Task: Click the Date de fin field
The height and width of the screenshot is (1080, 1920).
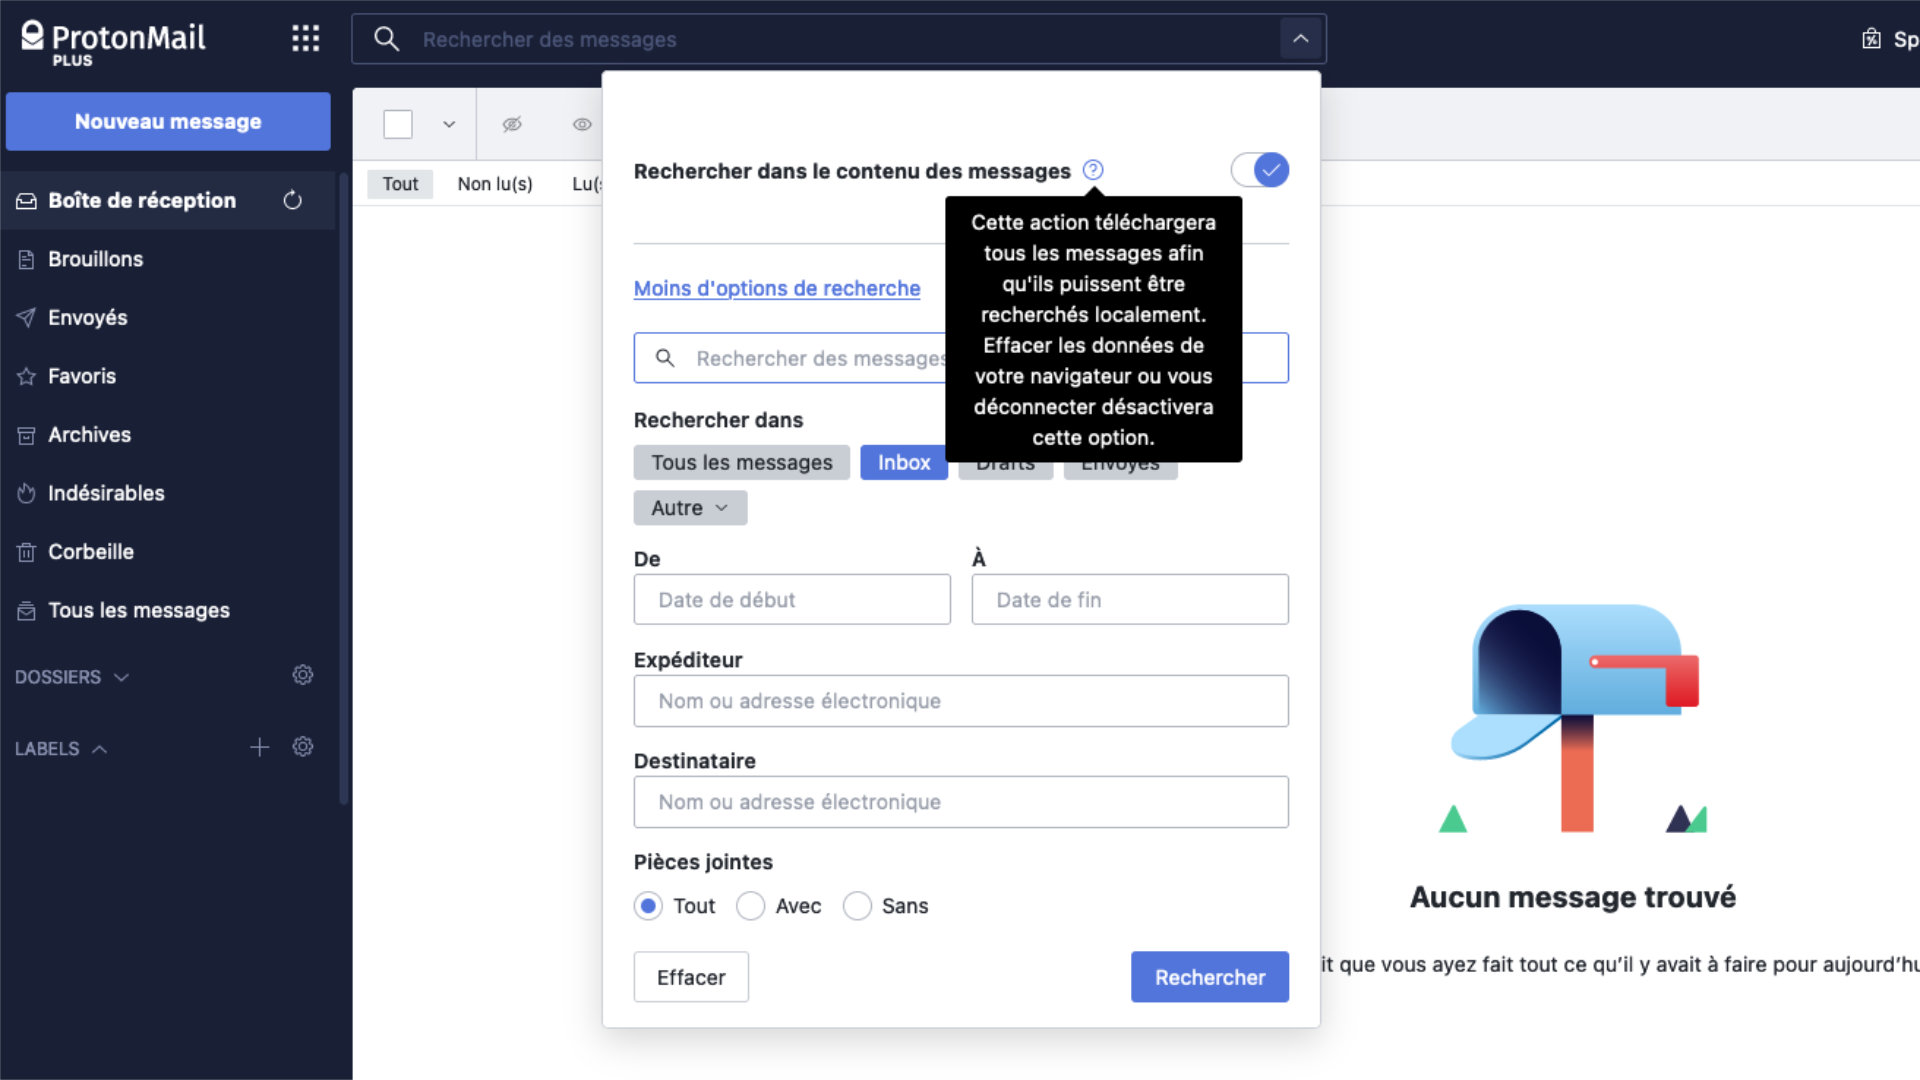Action: tap(1130, 600)
